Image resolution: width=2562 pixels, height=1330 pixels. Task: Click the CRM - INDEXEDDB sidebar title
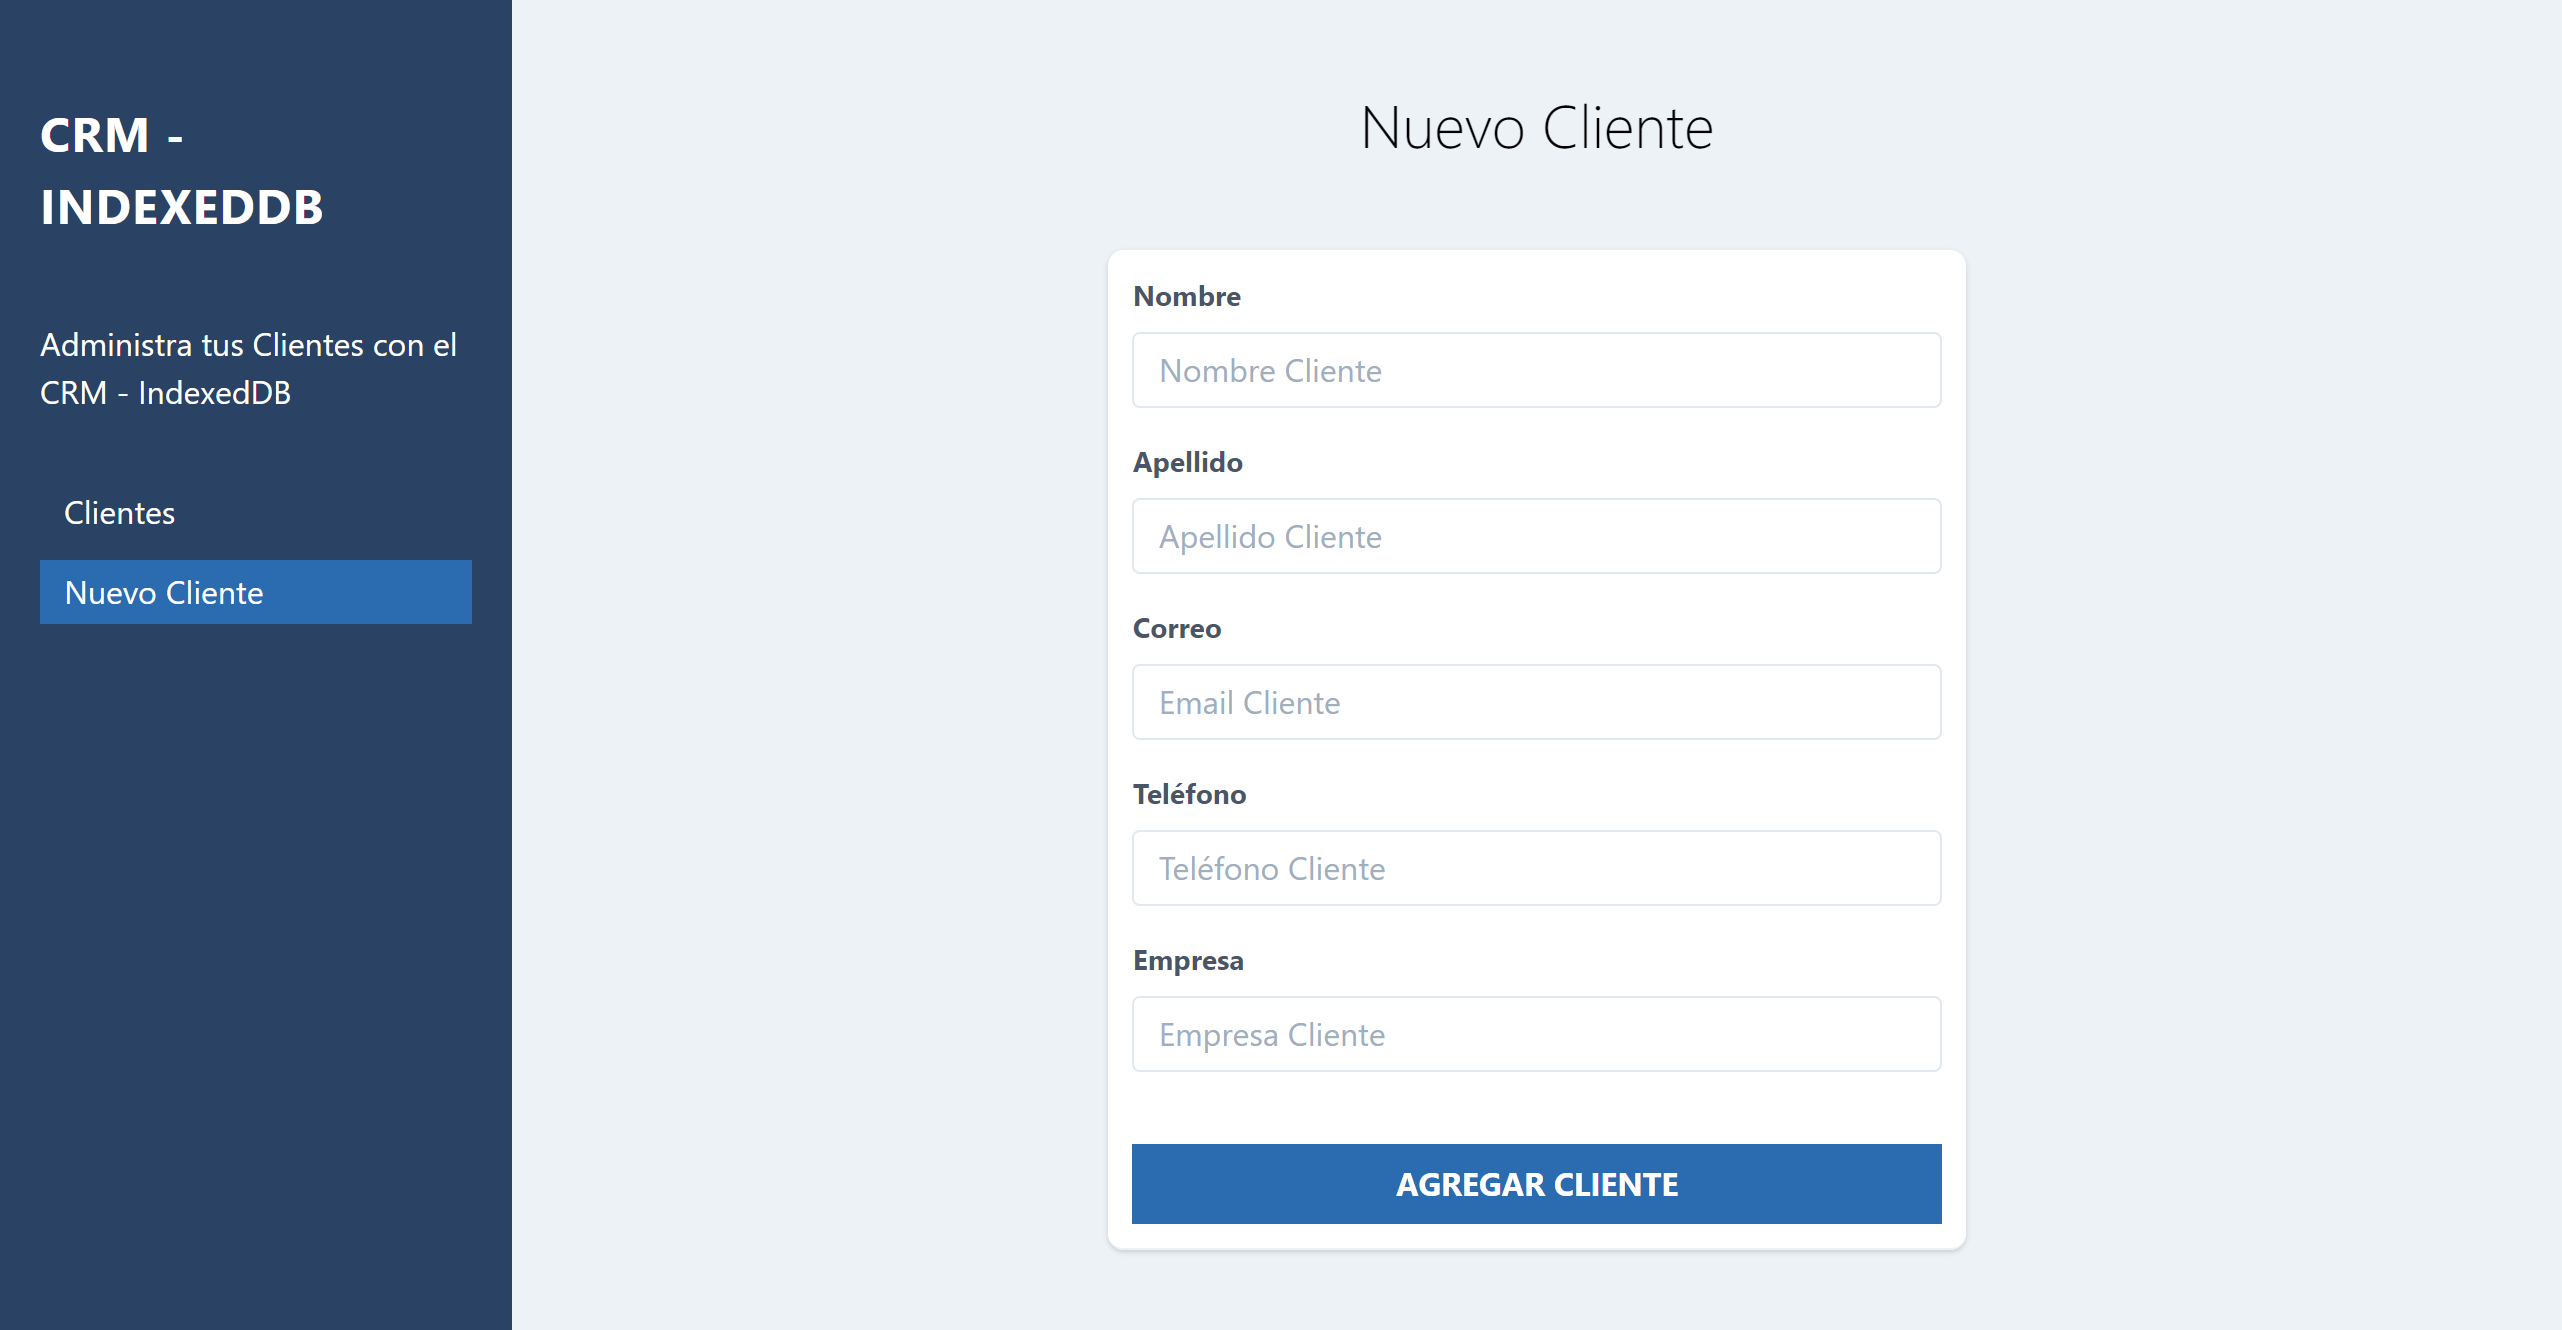tap(181, 171)
